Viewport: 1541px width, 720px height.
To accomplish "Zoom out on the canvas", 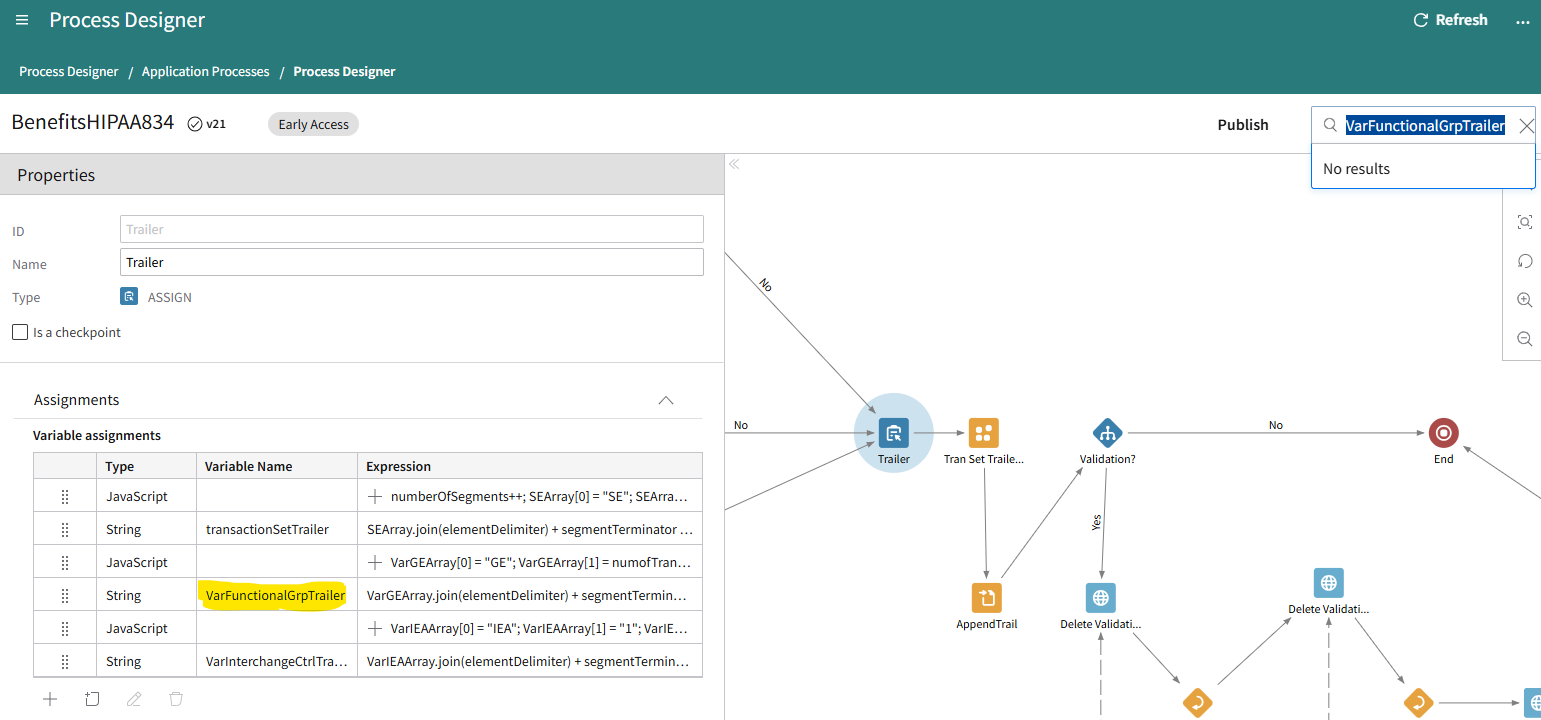I will click(x=1525, y=339).
